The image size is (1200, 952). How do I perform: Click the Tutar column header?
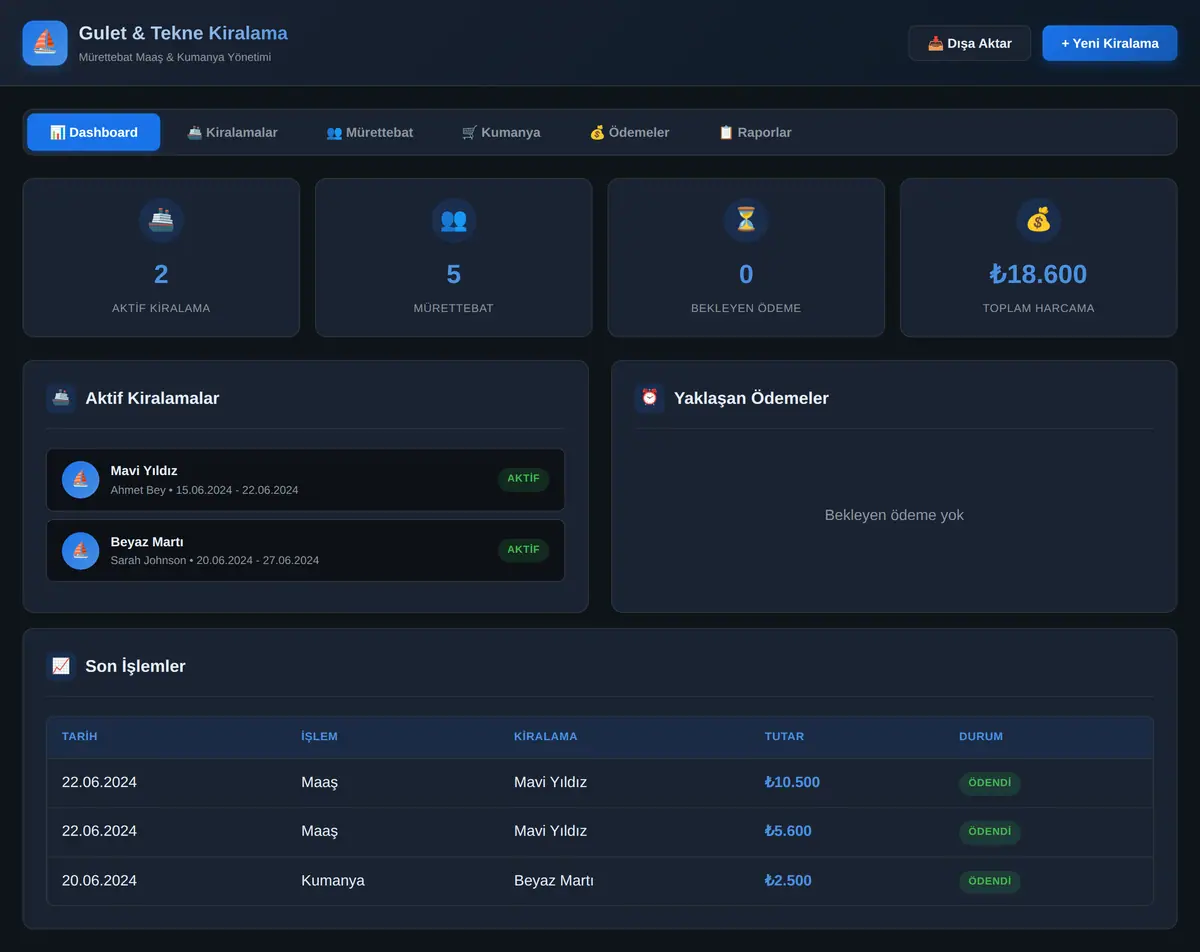pos(785,737)
